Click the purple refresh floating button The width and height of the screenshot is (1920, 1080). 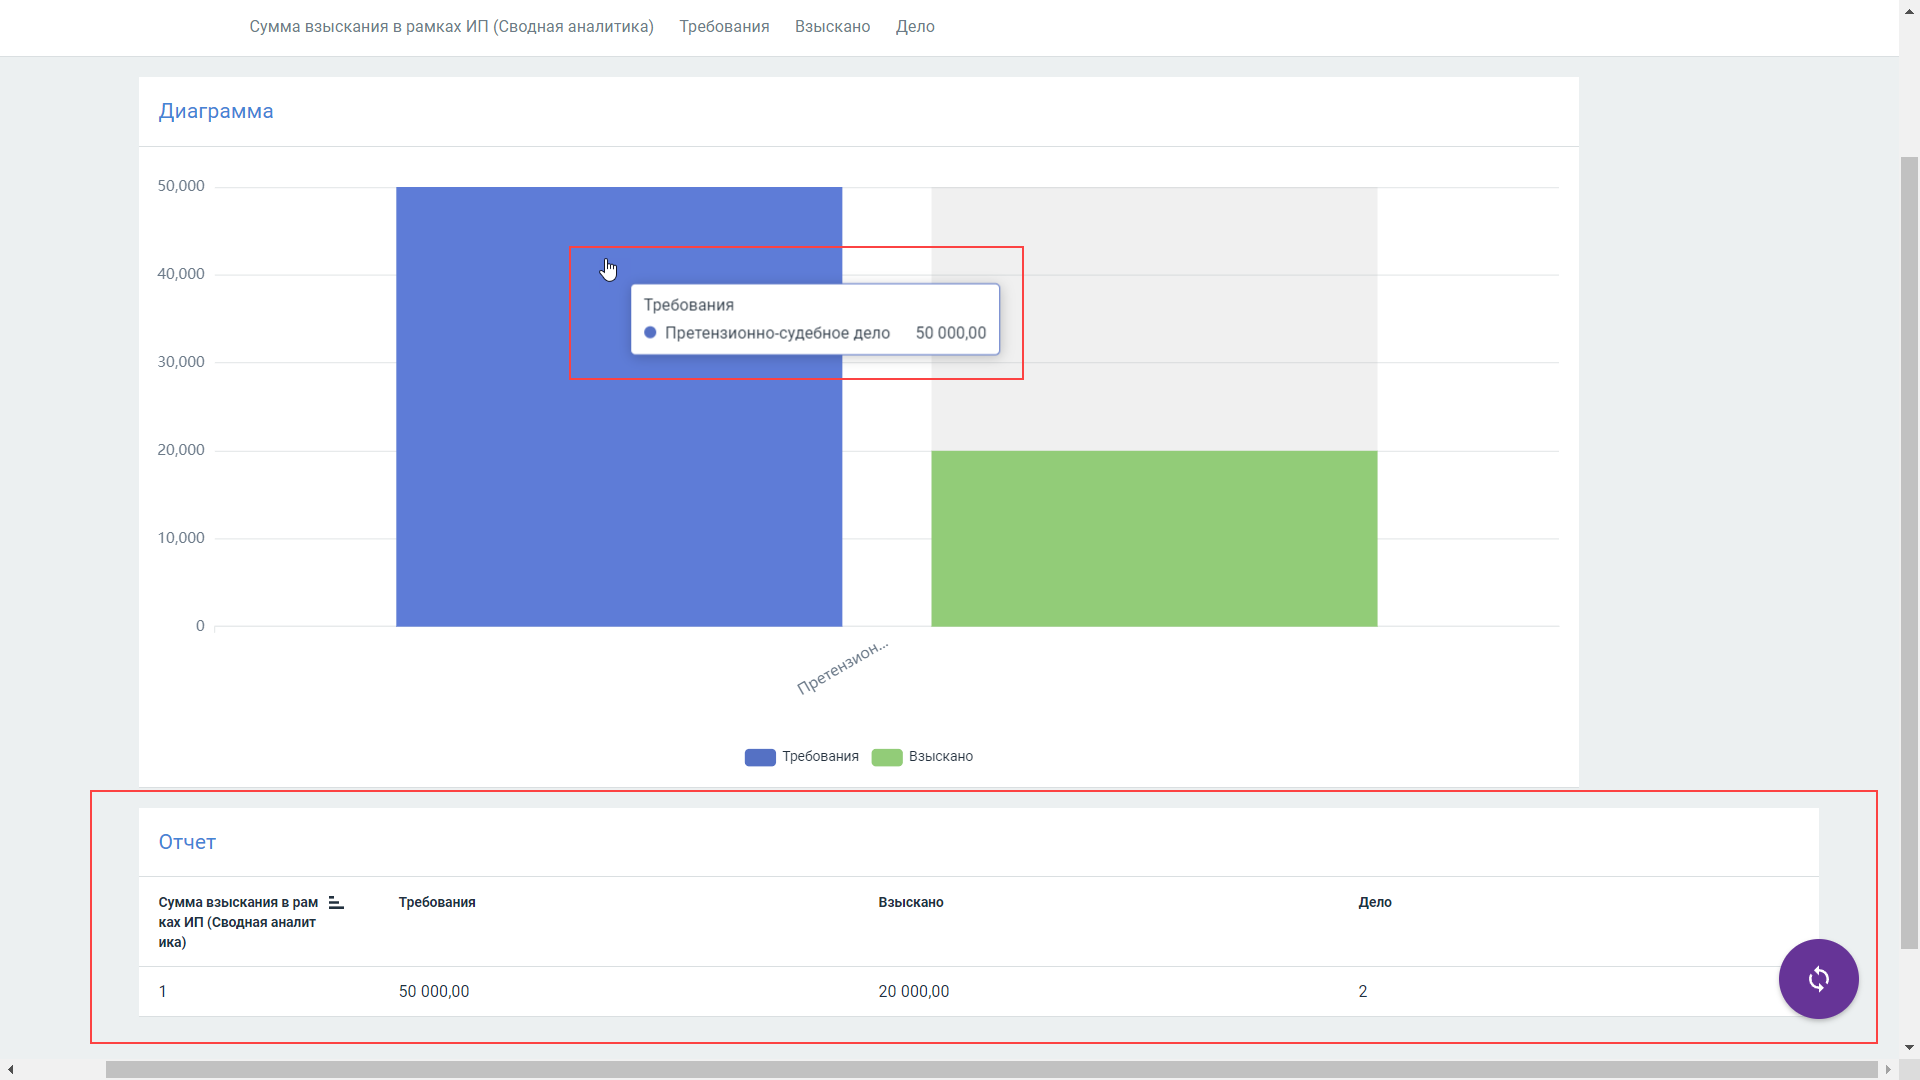coord(1818,979)
